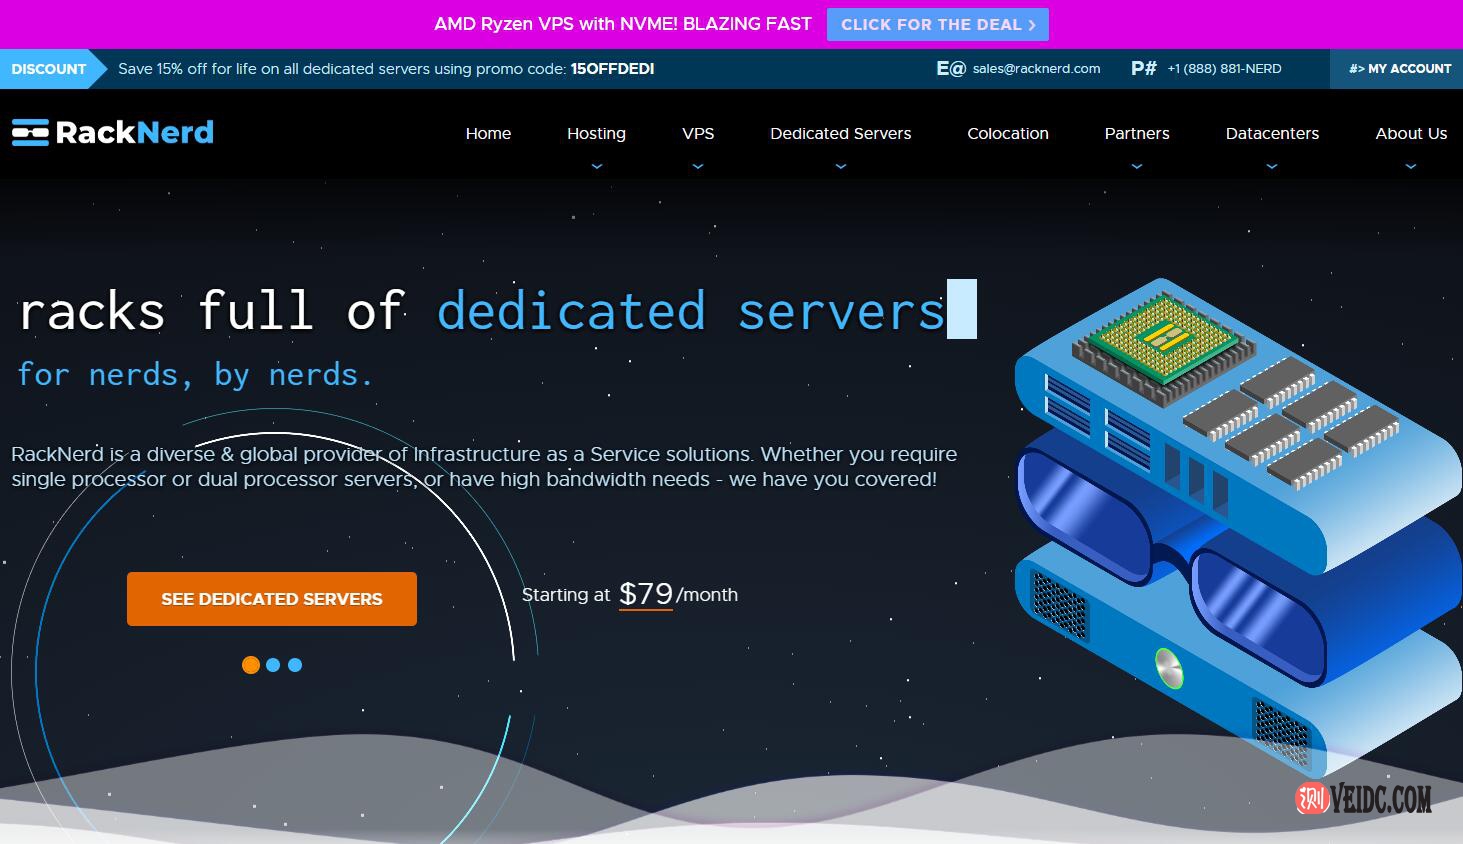Open the Dedicated Servers menu
1463x844 pixels.
(x=841, y=133)
